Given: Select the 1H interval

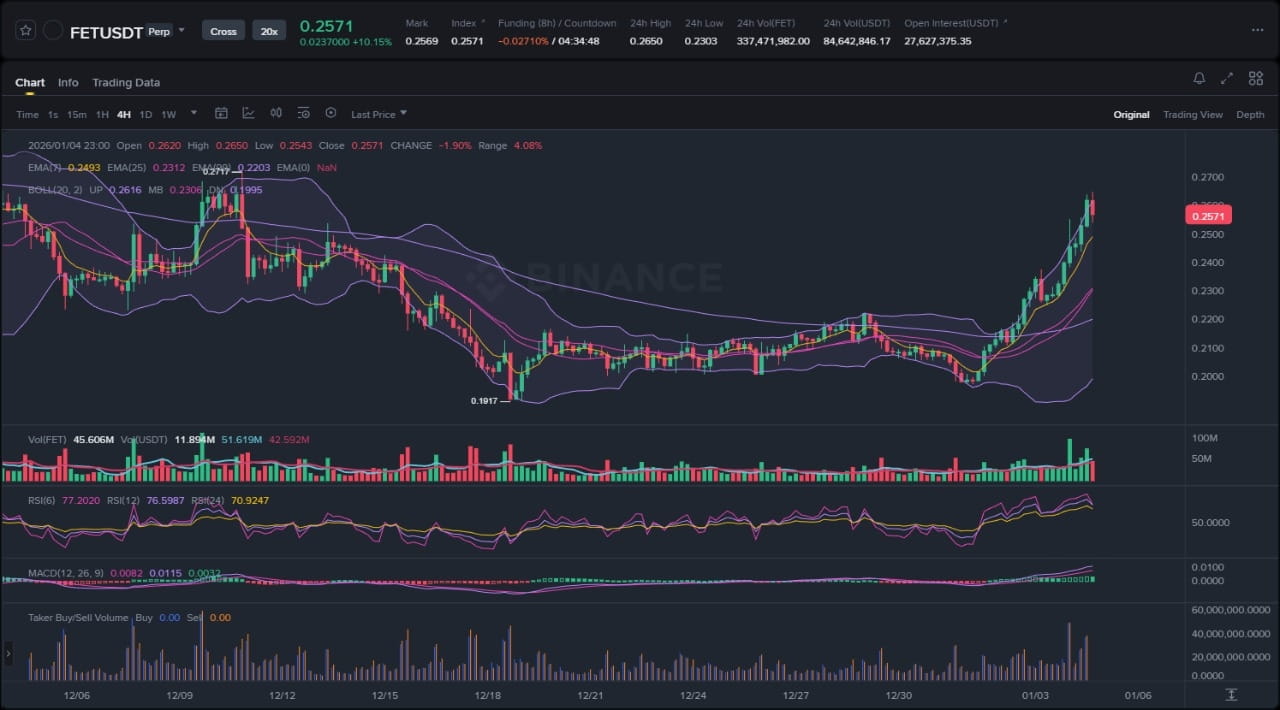Looking at the screenshot, I should 102,114.
